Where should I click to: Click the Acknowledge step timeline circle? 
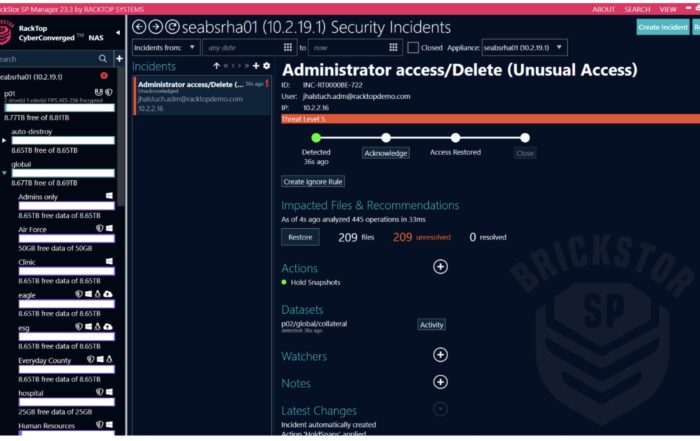[x=386, y=137]
